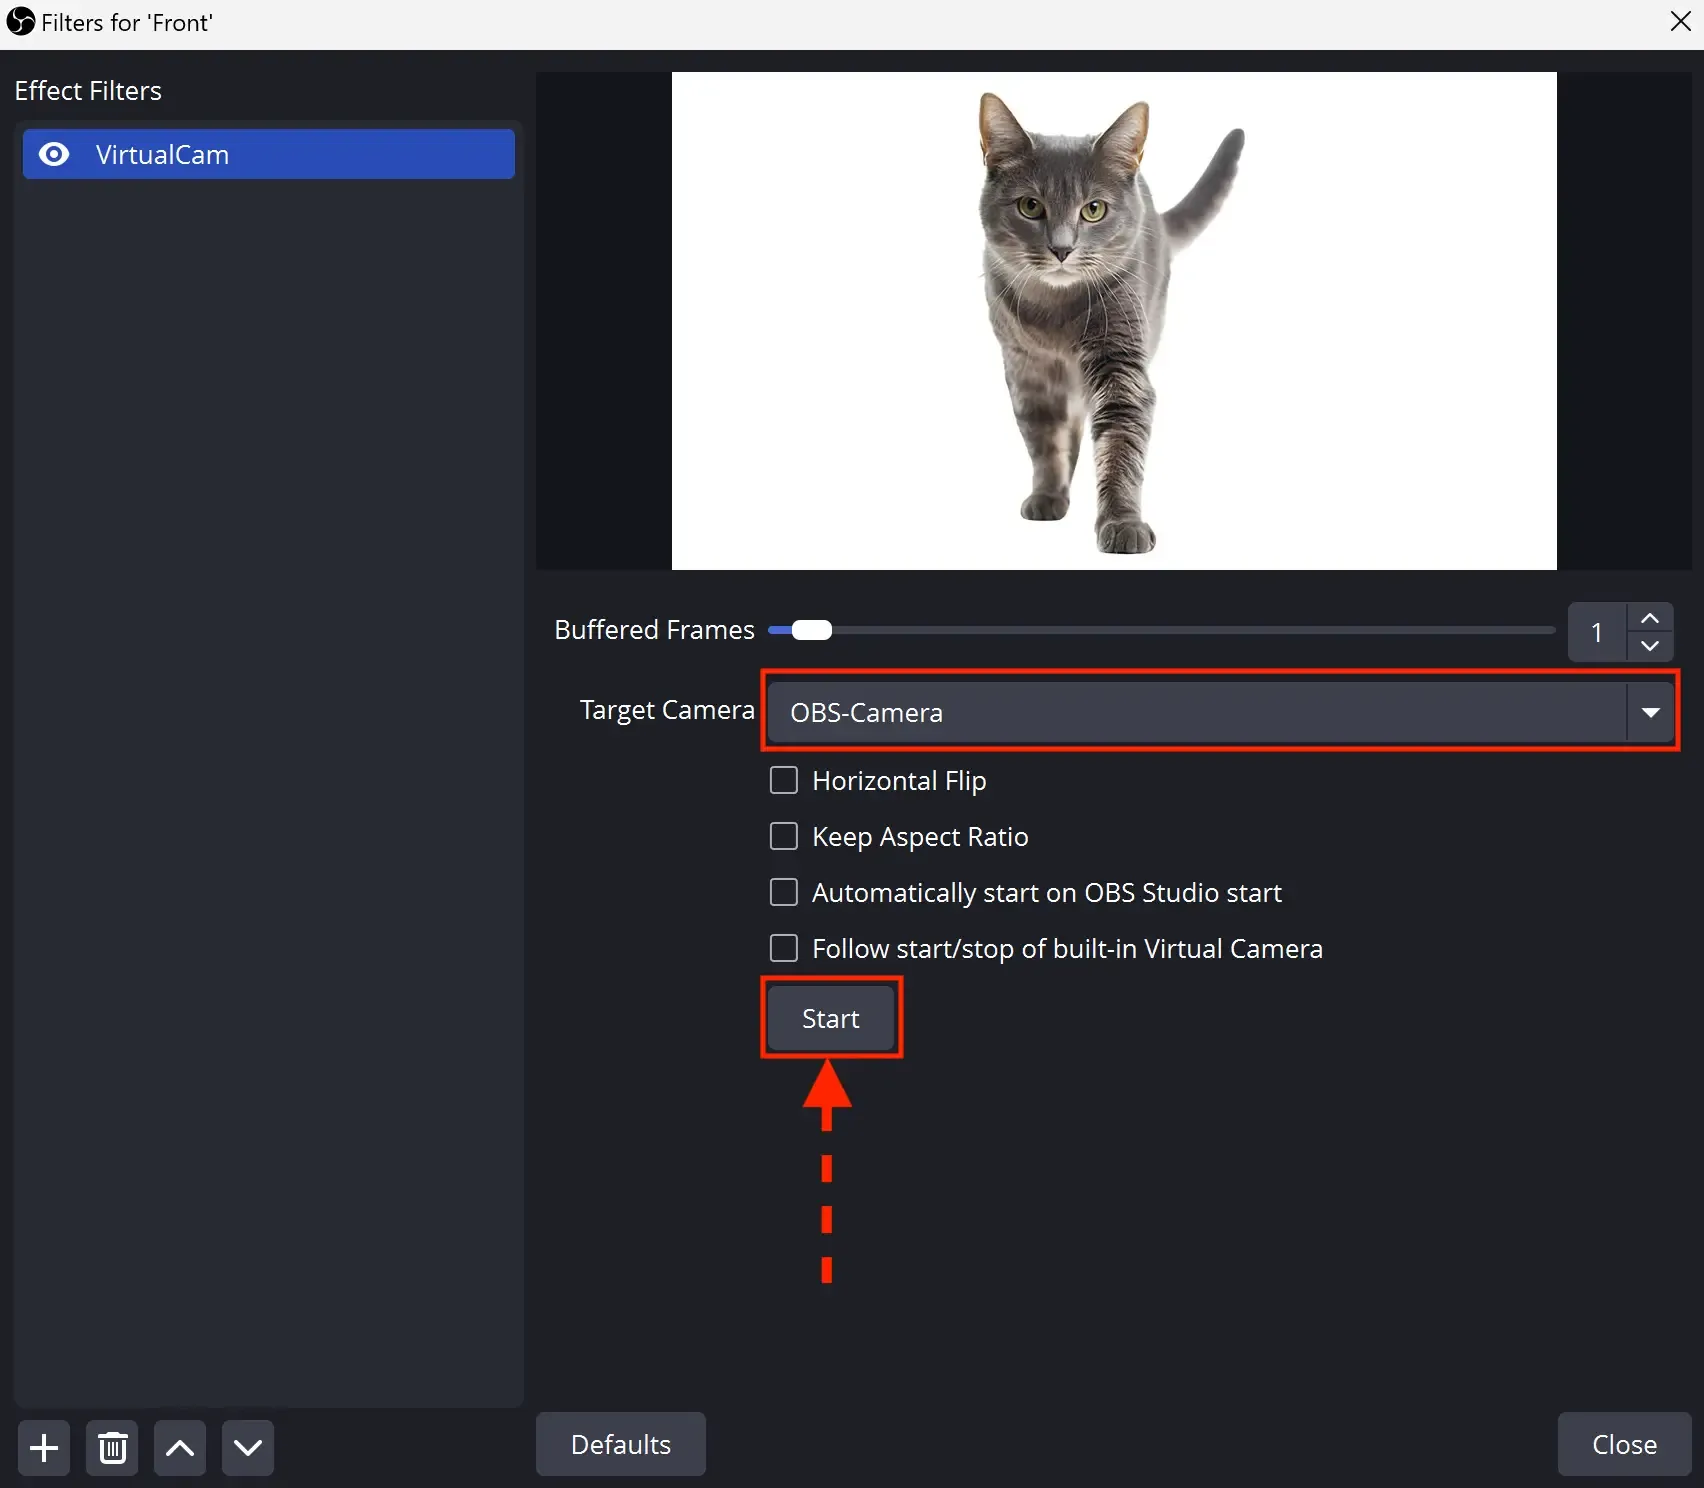Hide the VirtualCam filter via eye icon
The width and height of the screenshot is (1704, 1488).
(x=53, y=154)
